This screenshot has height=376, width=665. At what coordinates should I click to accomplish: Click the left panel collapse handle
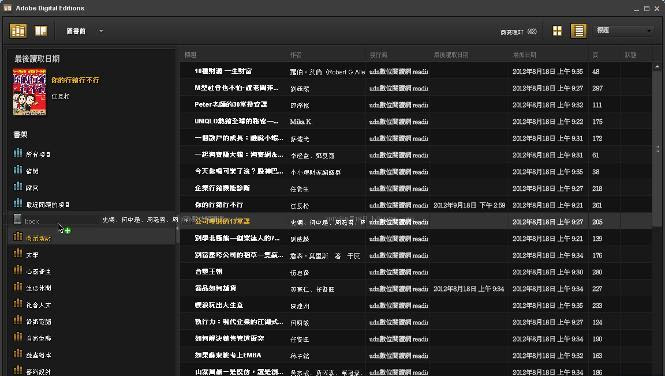pos(177,229)
